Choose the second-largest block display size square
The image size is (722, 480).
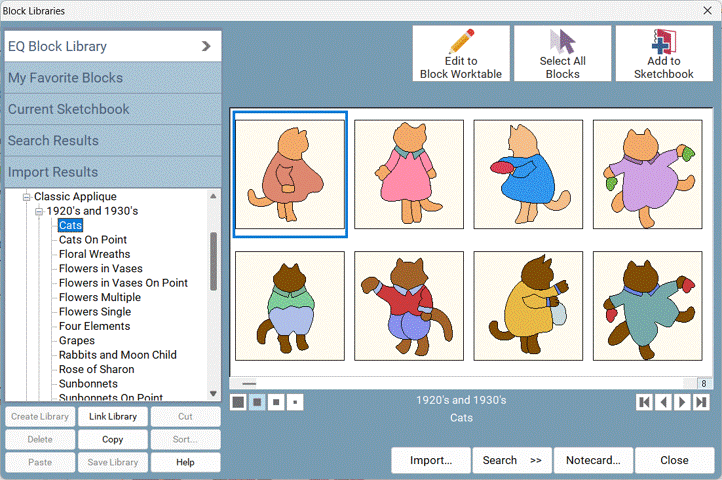(257, 403)
